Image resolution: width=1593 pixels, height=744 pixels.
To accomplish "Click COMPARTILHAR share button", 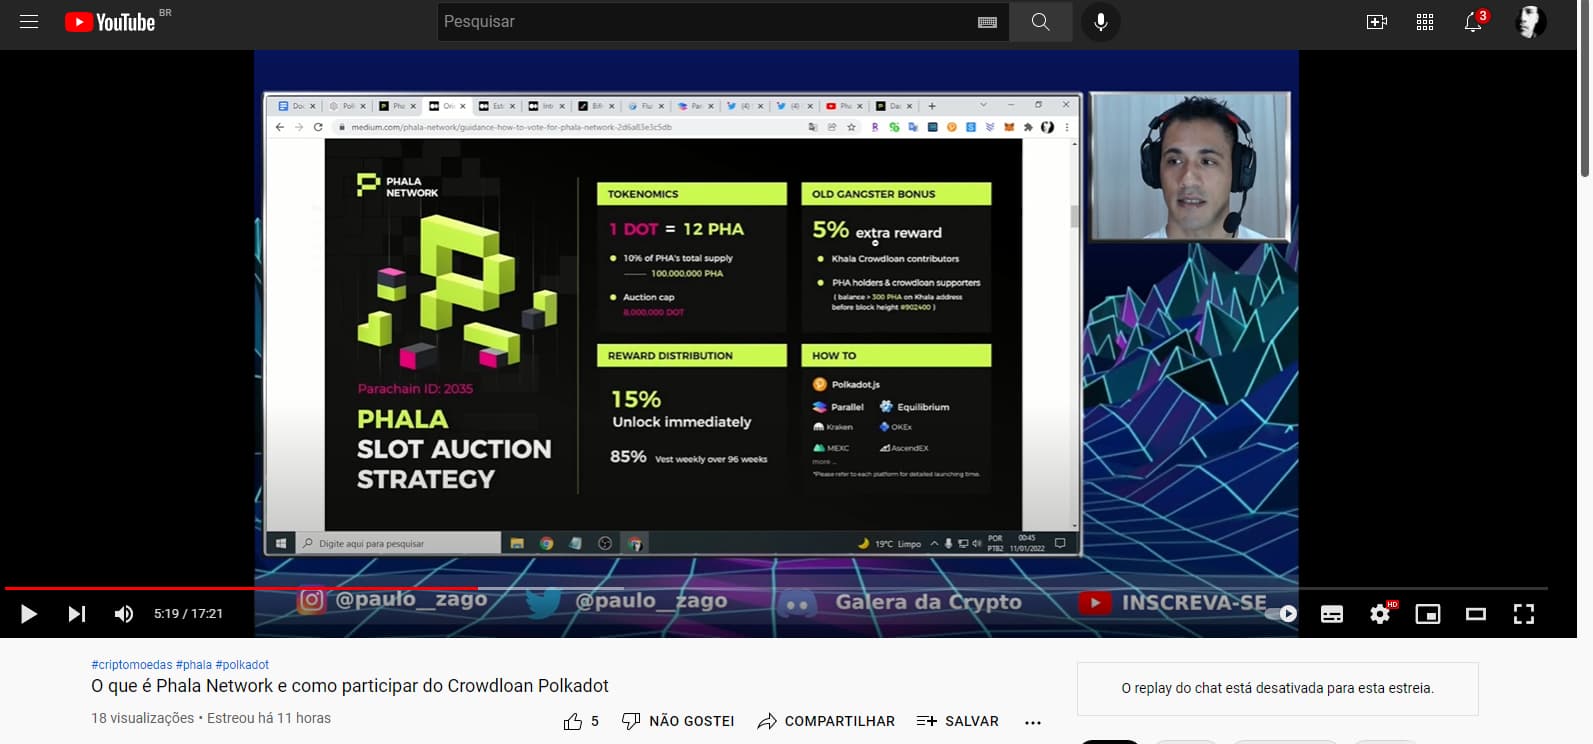I will pyautogui.click(x=826, y=721).
